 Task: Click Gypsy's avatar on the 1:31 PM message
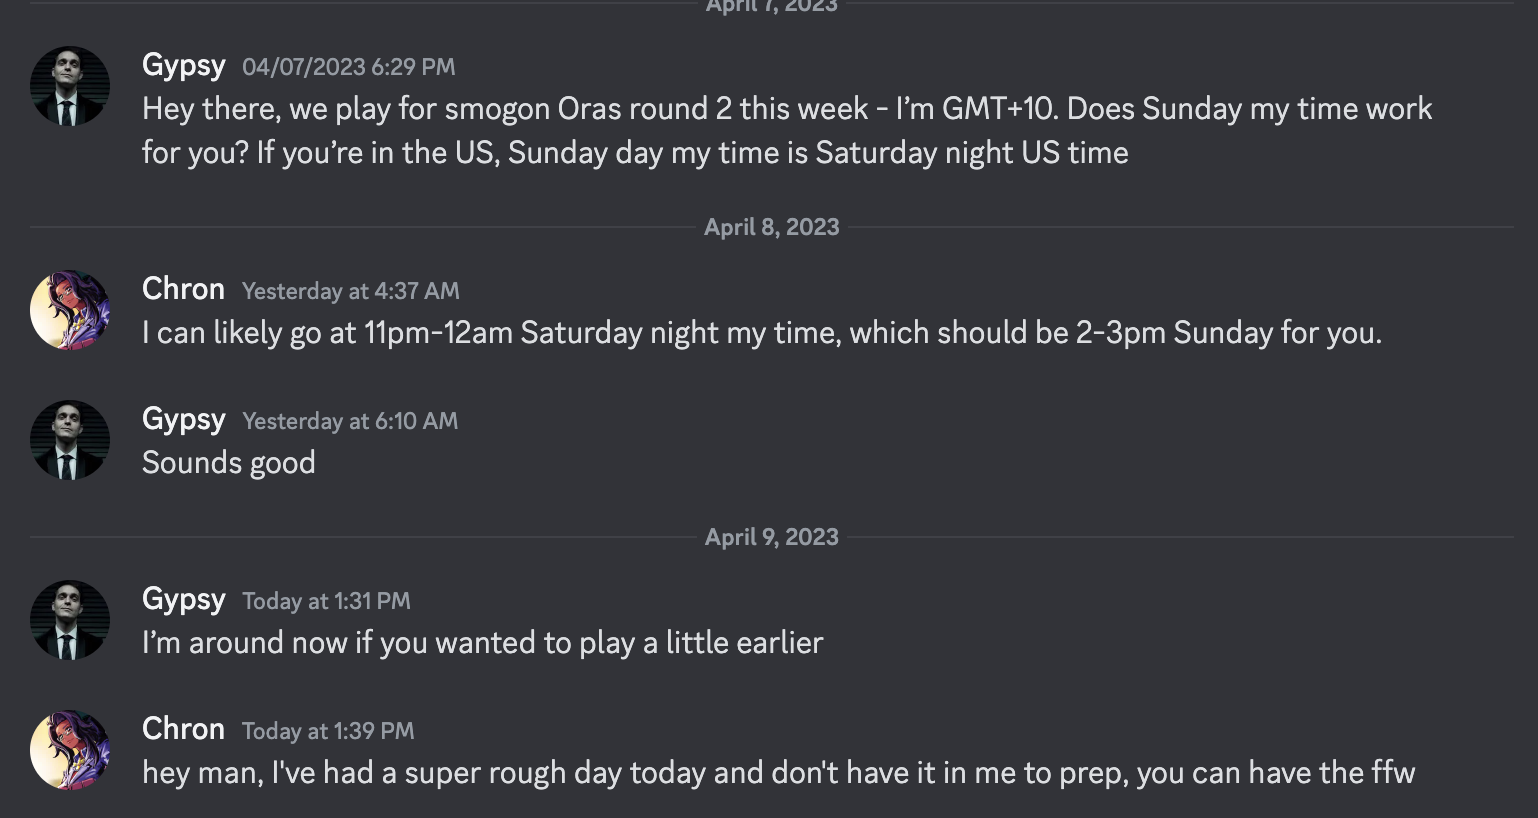(70, 620)
